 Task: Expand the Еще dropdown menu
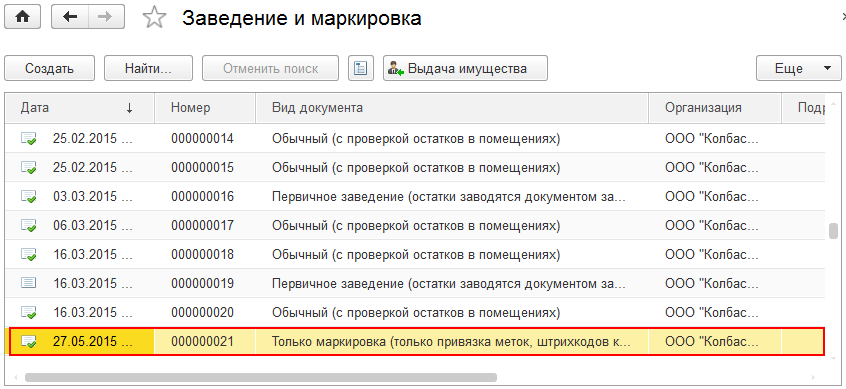tap(799, 69)
